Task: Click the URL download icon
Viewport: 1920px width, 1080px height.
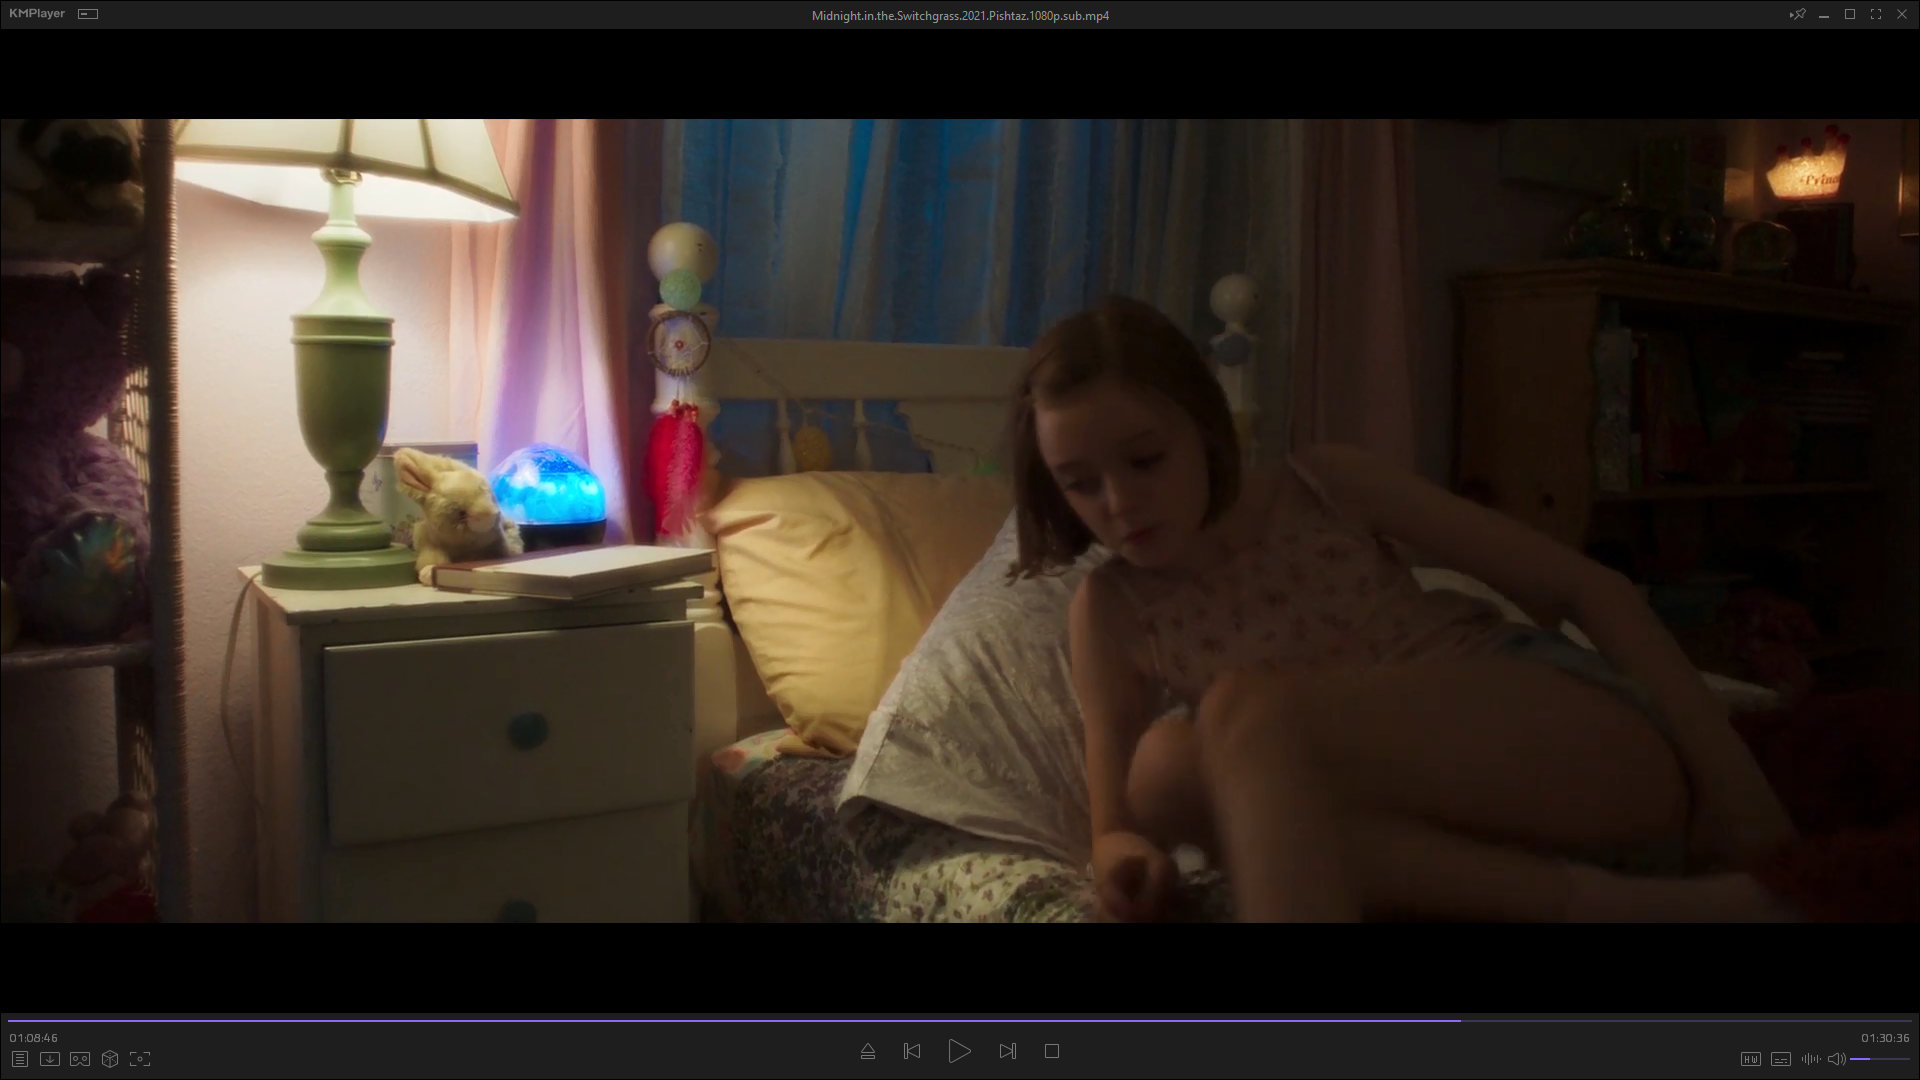Action: click(50, 1059)
